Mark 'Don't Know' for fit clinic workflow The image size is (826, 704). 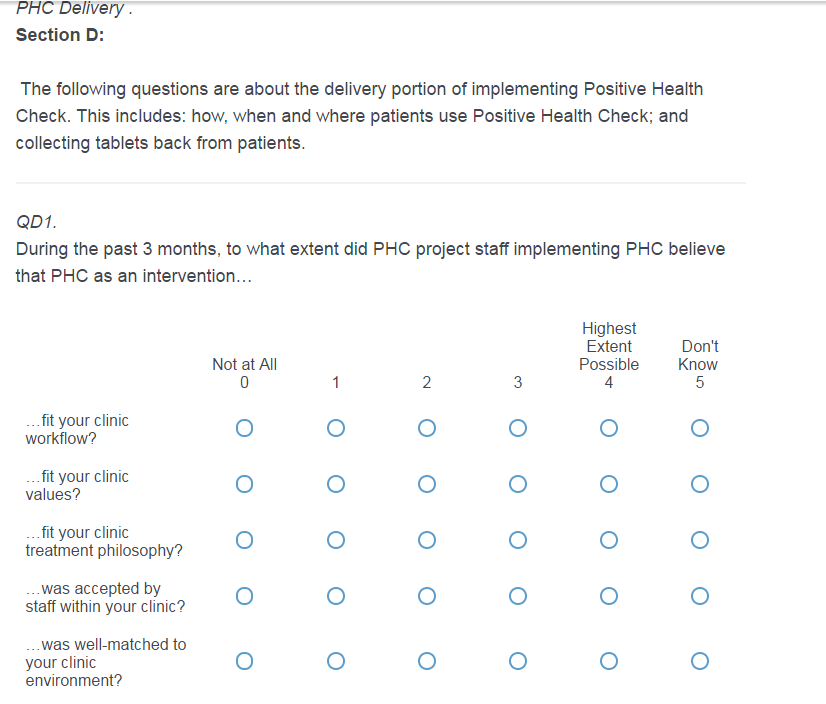pyautogui.click(x=699, y=429)
